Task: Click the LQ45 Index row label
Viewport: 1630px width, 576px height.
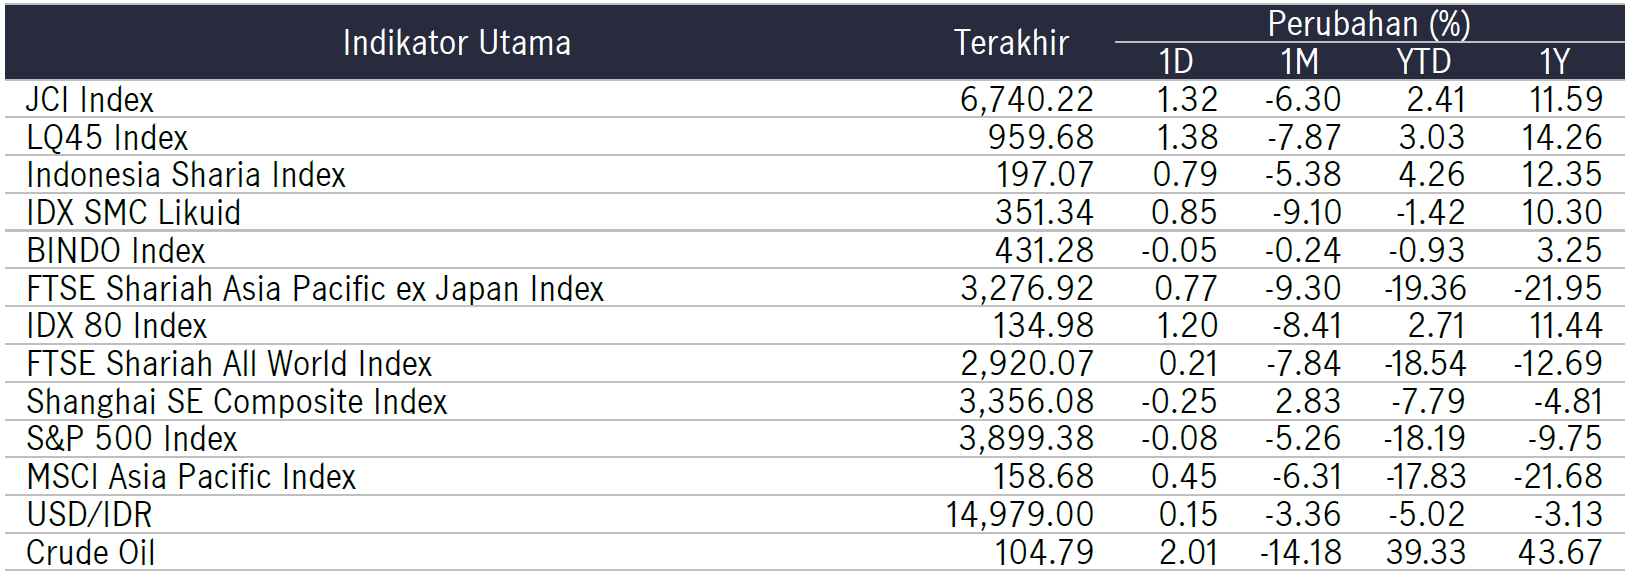Action: (x=107, y=138)
